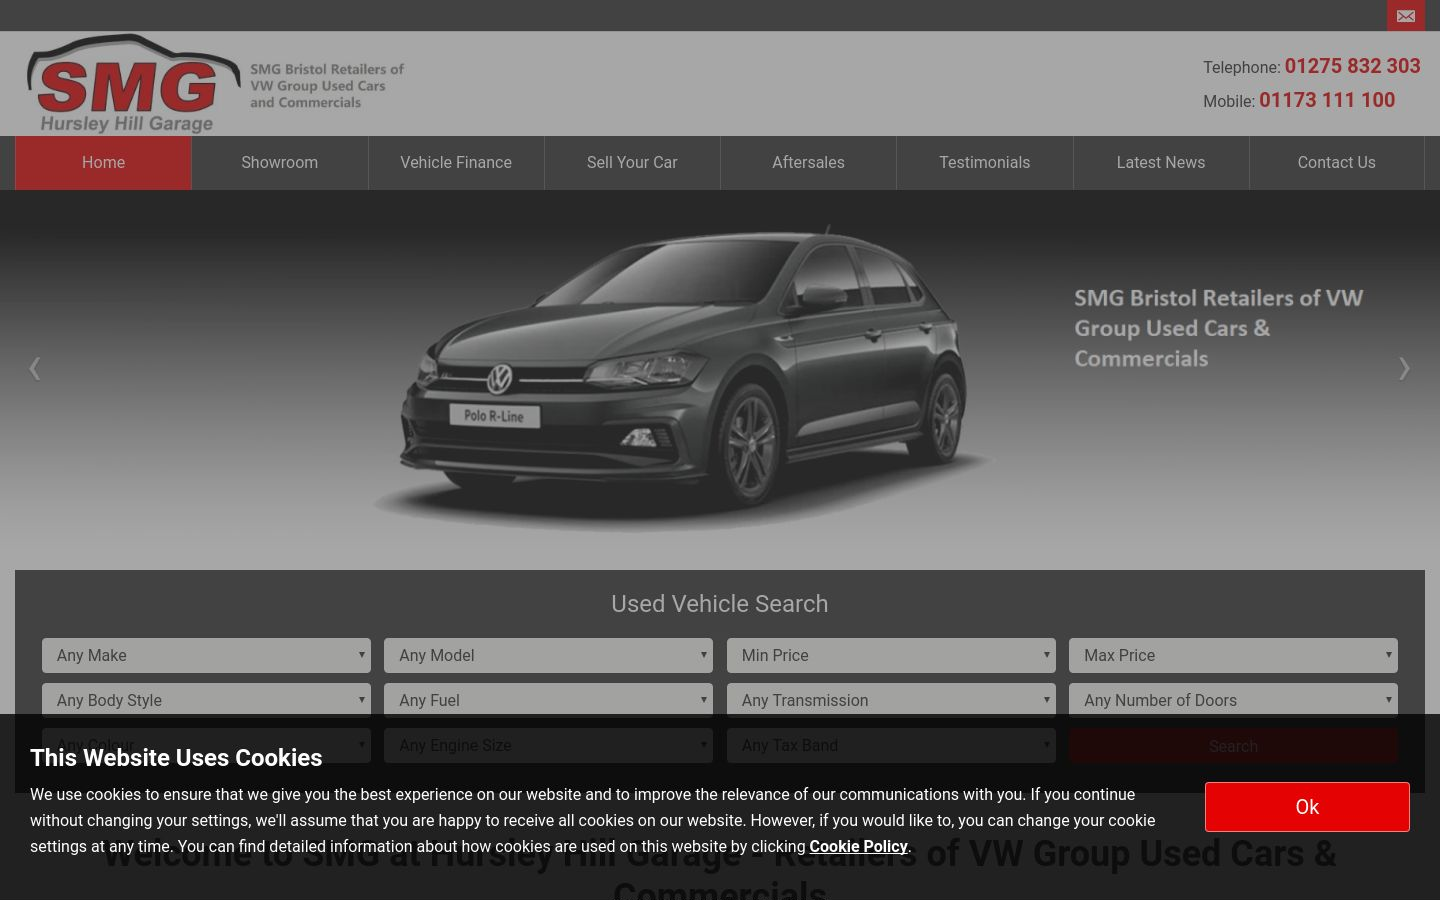Open the Cookie Policy link
The image size is (1440, 900).
point(858,846)
